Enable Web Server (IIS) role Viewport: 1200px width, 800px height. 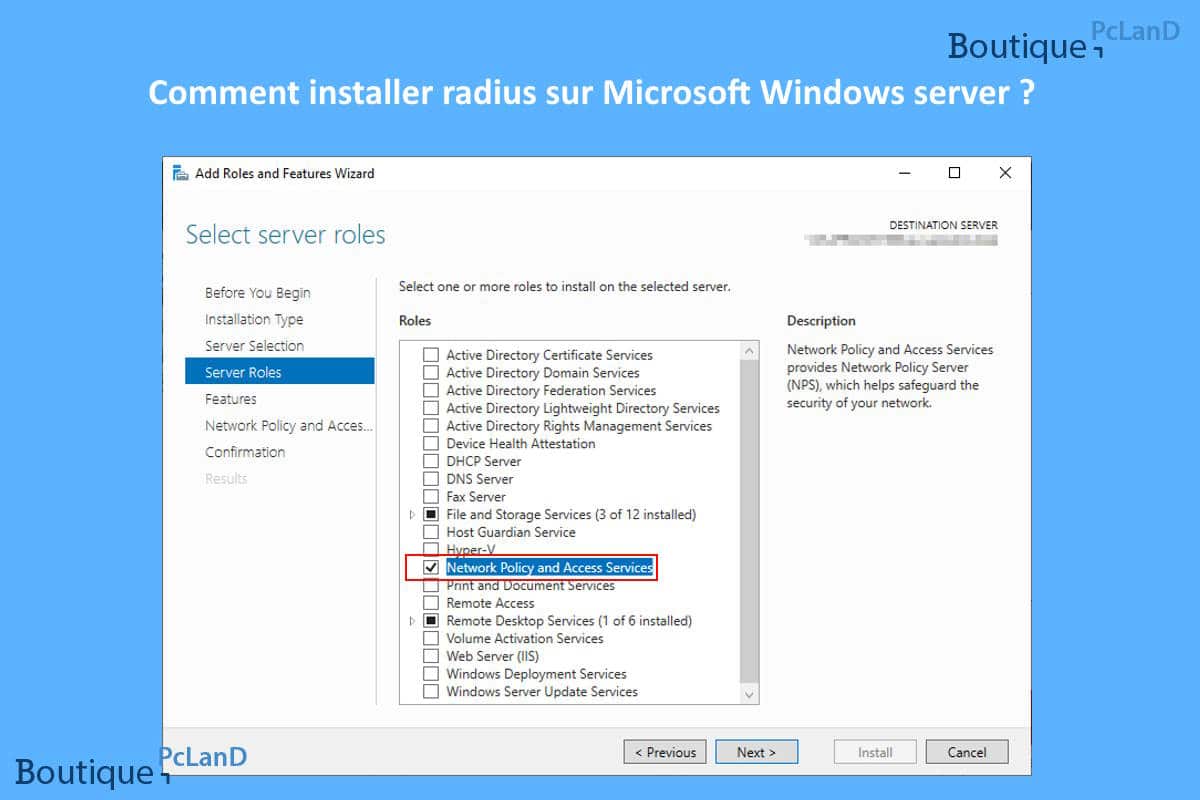[x=431, y=656]
